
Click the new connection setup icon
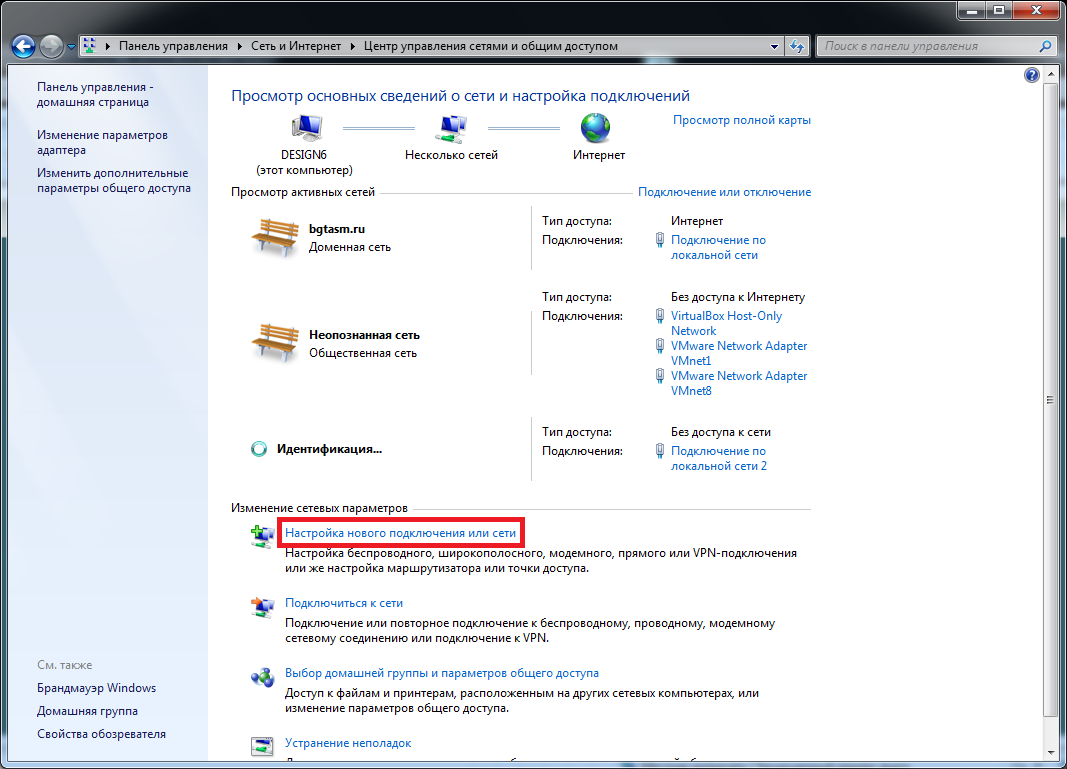tap(263, 536)
